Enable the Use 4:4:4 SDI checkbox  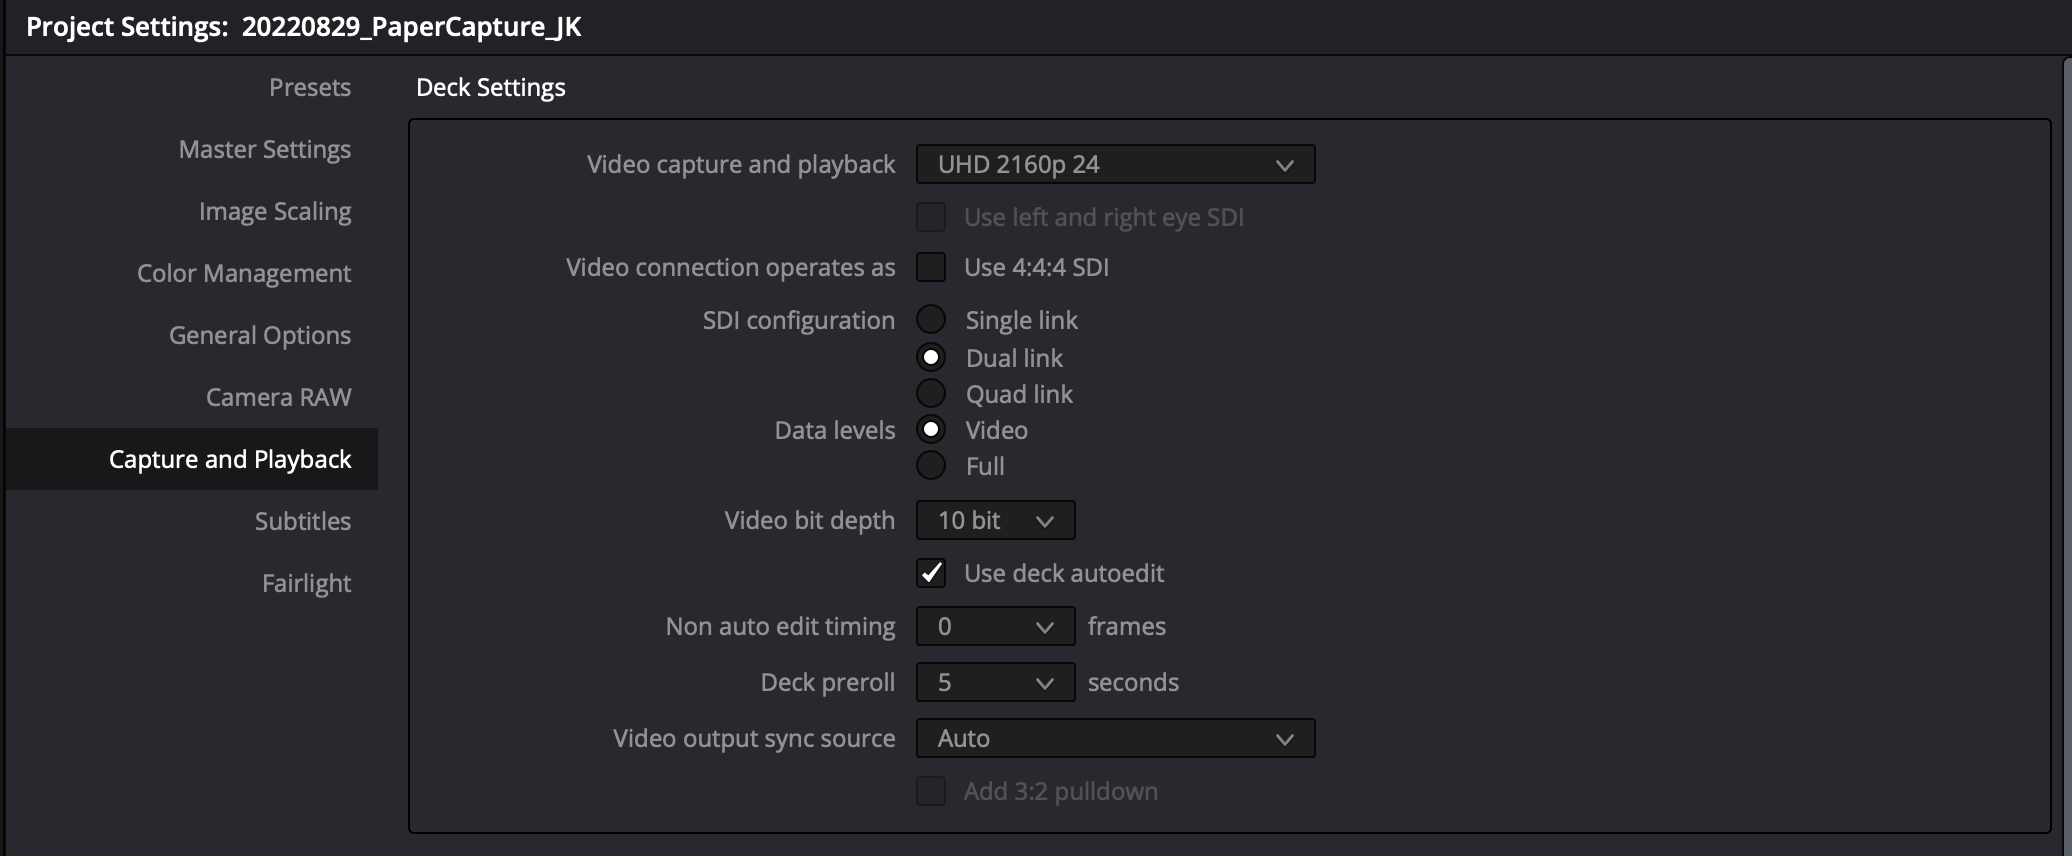pyautogui.click(x=931, y=267)
